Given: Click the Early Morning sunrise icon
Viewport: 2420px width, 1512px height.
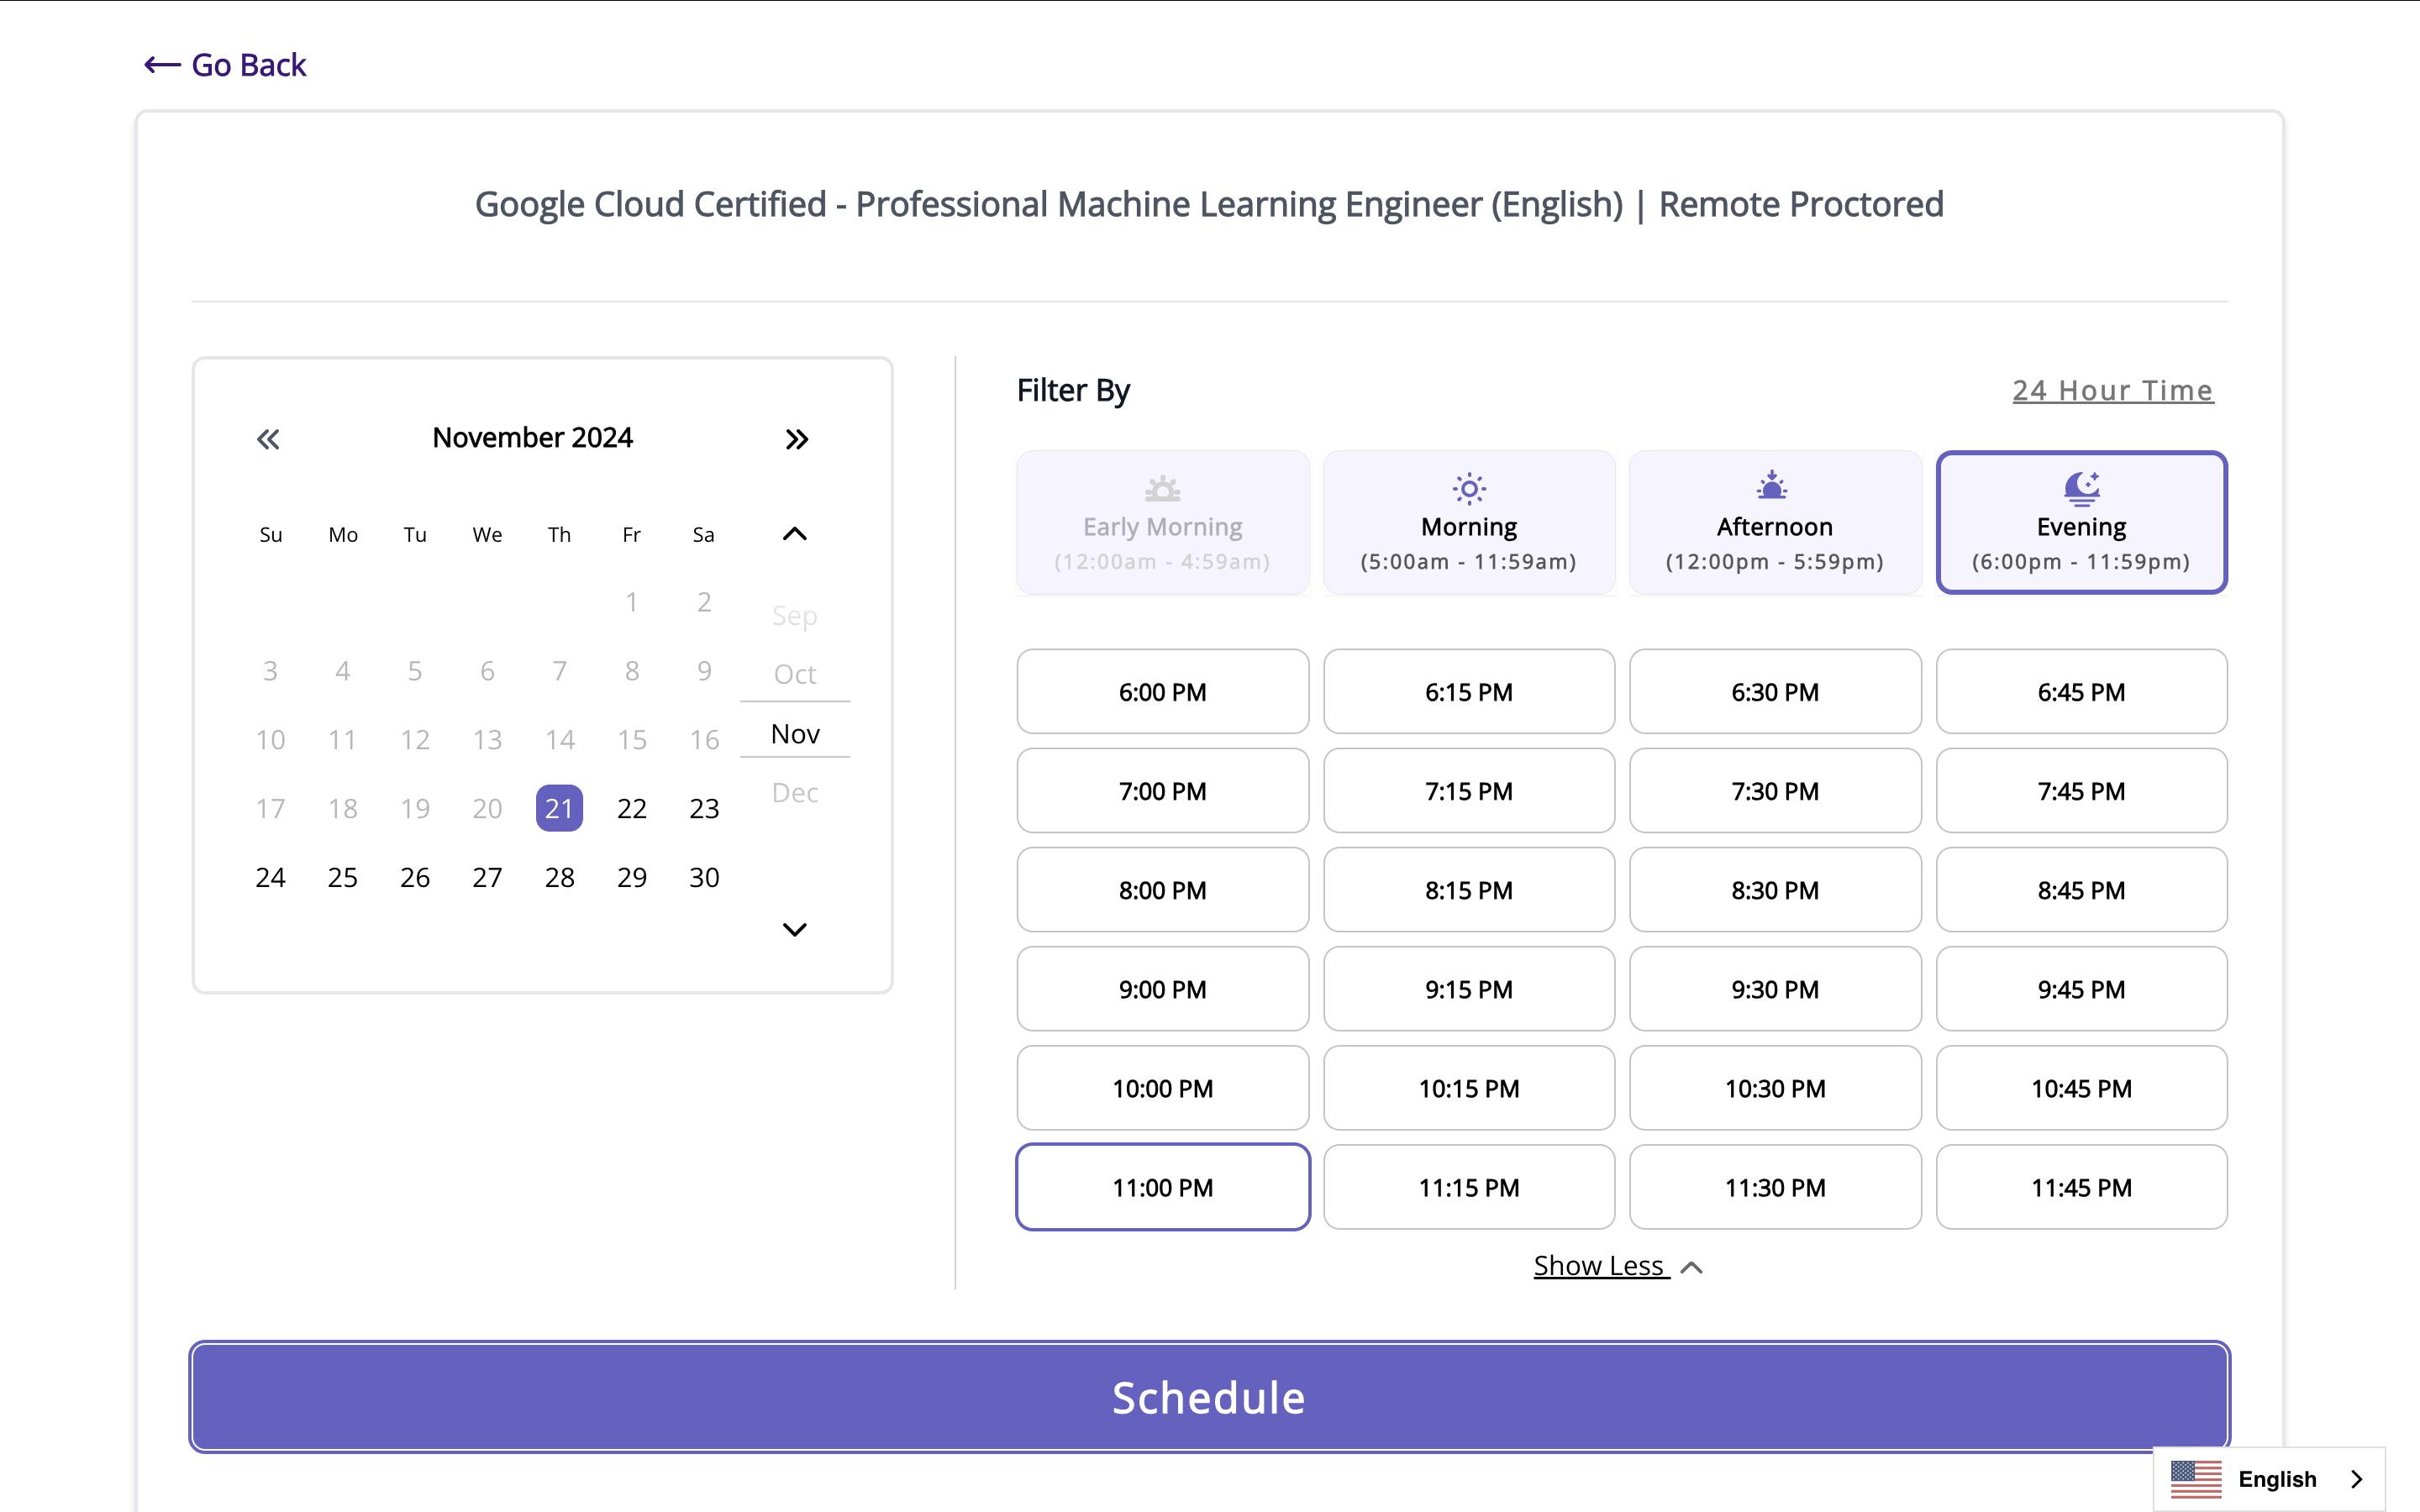Looking at the screenshot, I should click(x=1162, y=489).
